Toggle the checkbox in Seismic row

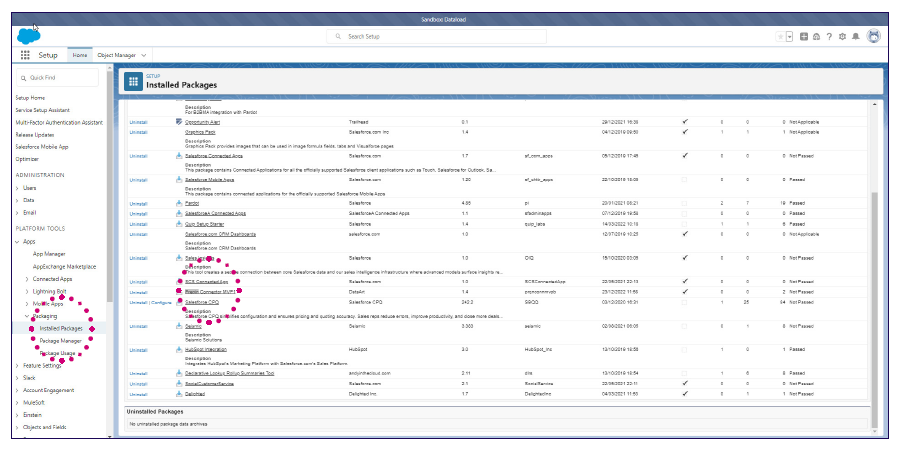pyautogui.click(x=684, y=326)
